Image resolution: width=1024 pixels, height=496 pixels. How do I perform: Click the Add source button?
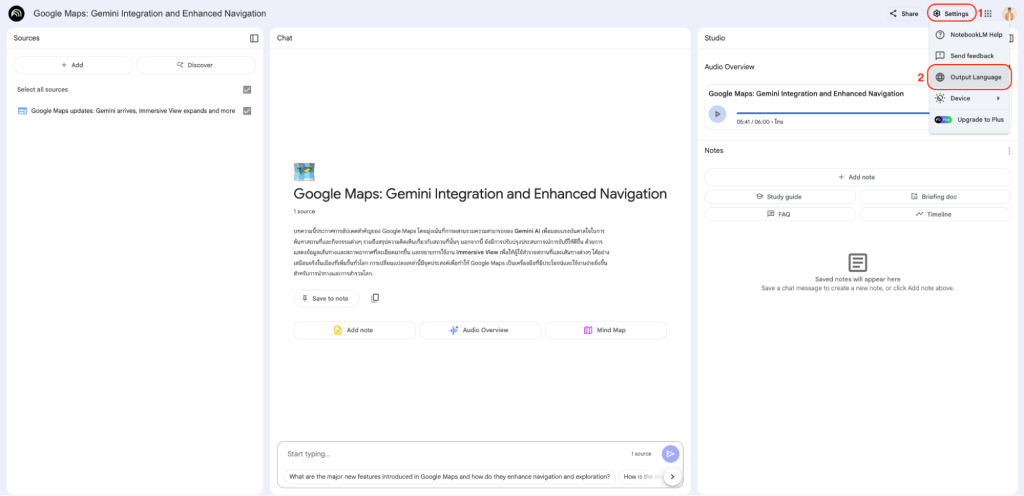(72, 65)
